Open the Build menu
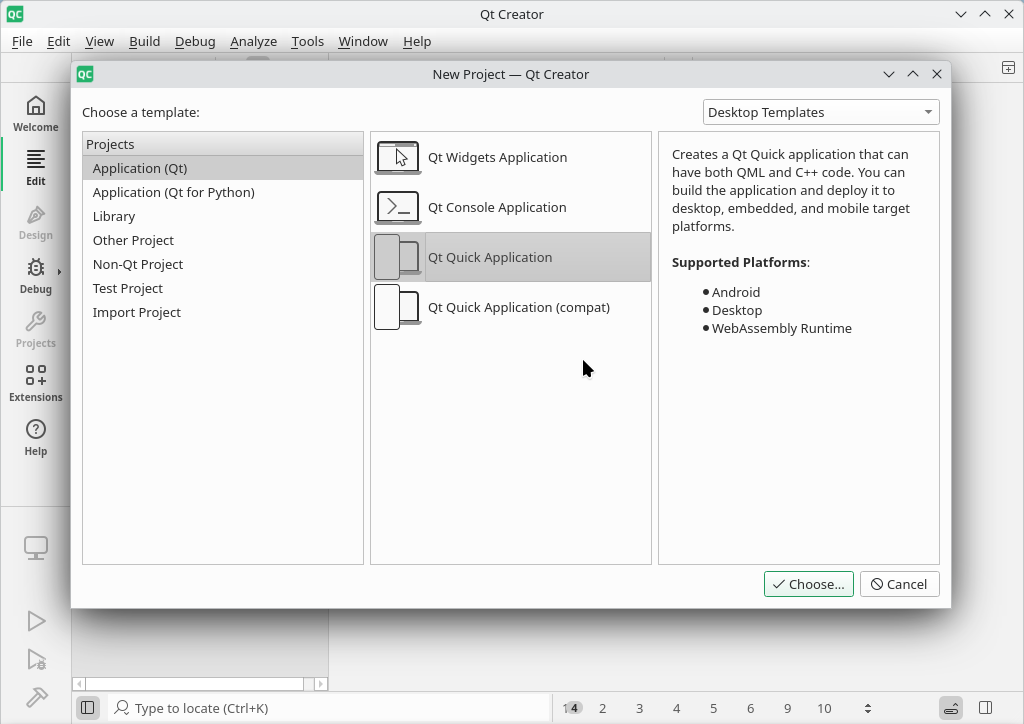This screenshot has width=1024, height=724. coord(144,42)
